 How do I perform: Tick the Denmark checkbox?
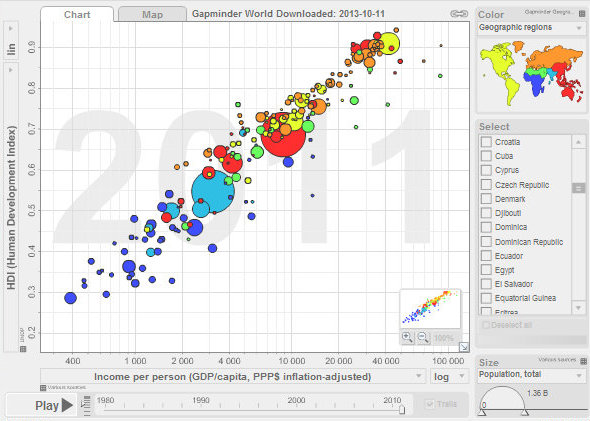486,199
